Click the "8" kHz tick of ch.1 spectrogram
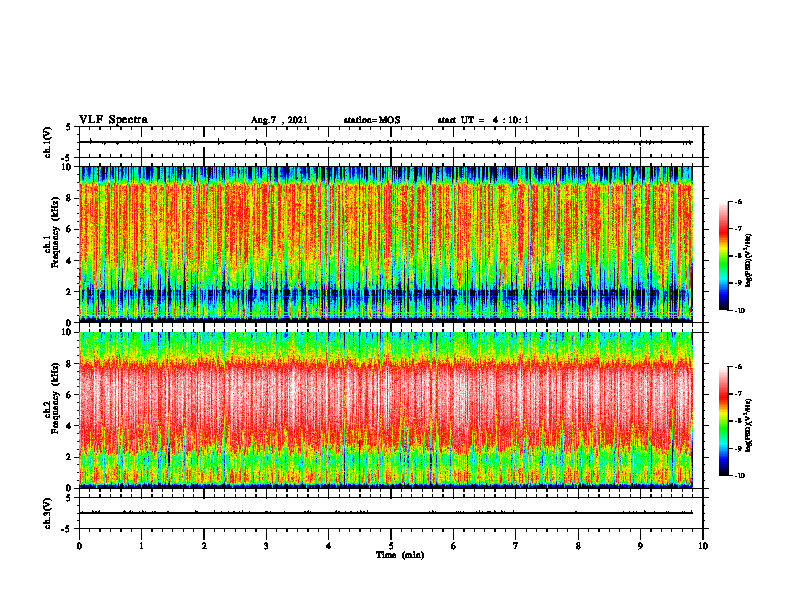This screenshot has height=612, width=792. 70,198
